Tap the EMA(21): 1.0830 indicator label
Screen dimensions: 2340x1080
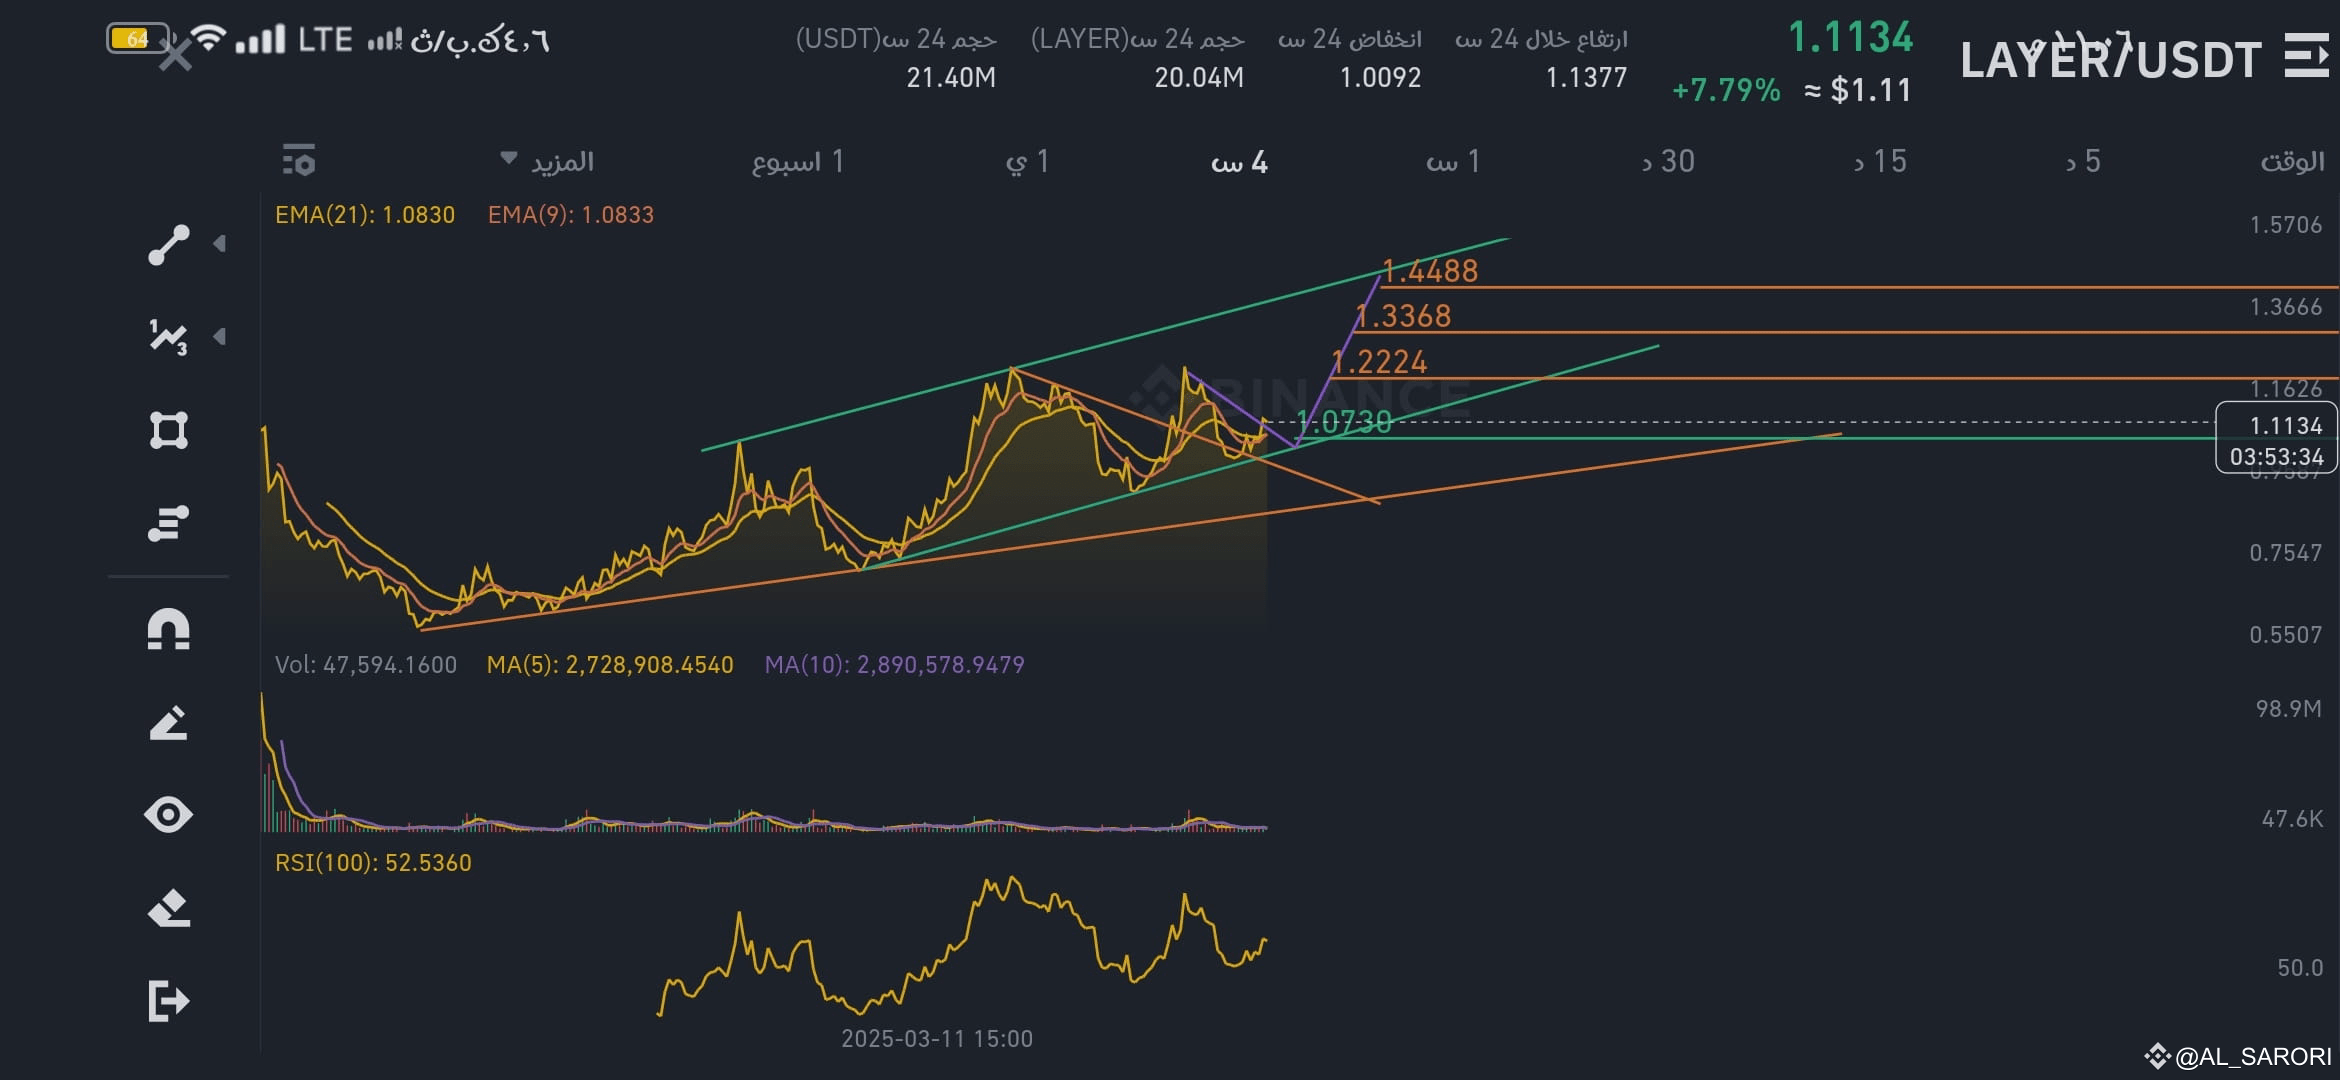(x=365, y=215)
